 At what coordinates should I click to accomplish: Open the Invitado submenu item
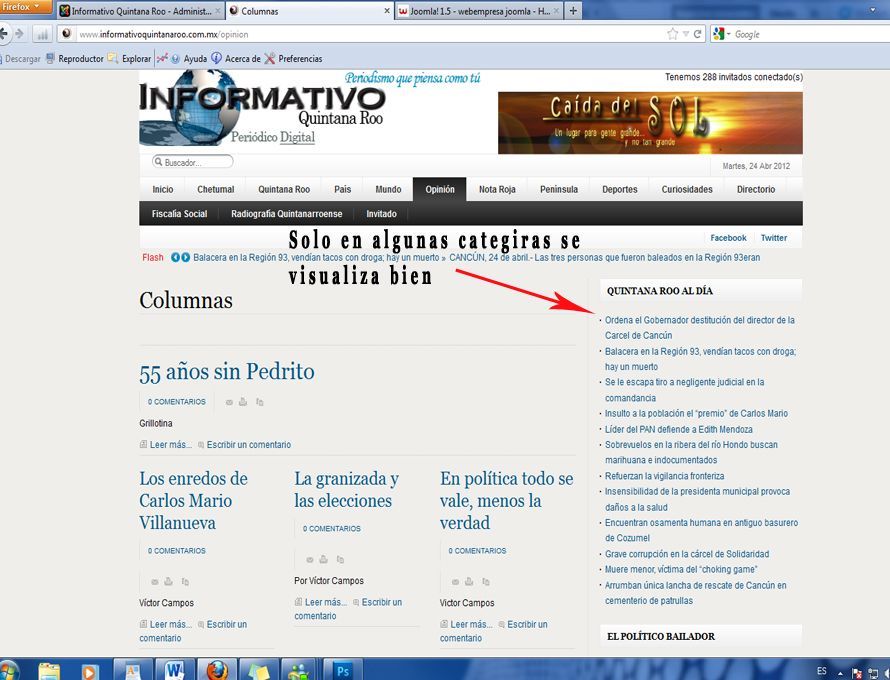(x=381, y=213)
